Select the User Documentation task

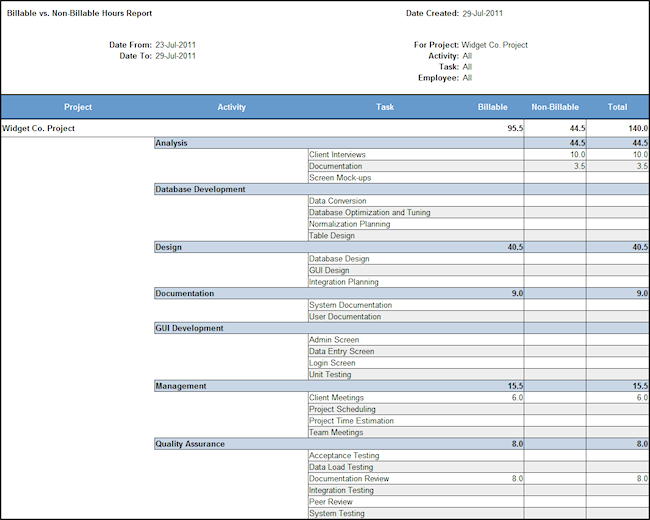[x=345, y=316]
